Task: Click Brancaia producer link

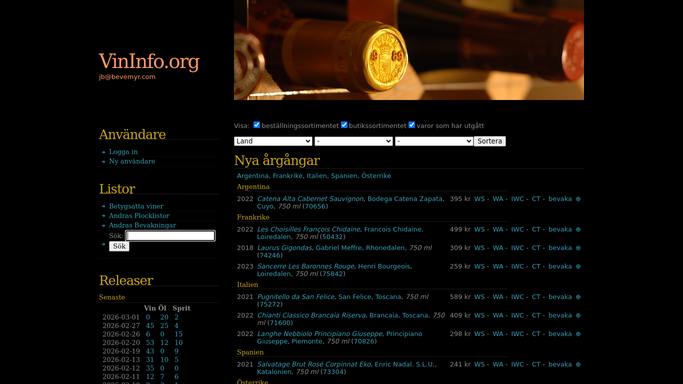Action: pyautogui.click(x=384, y=315)
